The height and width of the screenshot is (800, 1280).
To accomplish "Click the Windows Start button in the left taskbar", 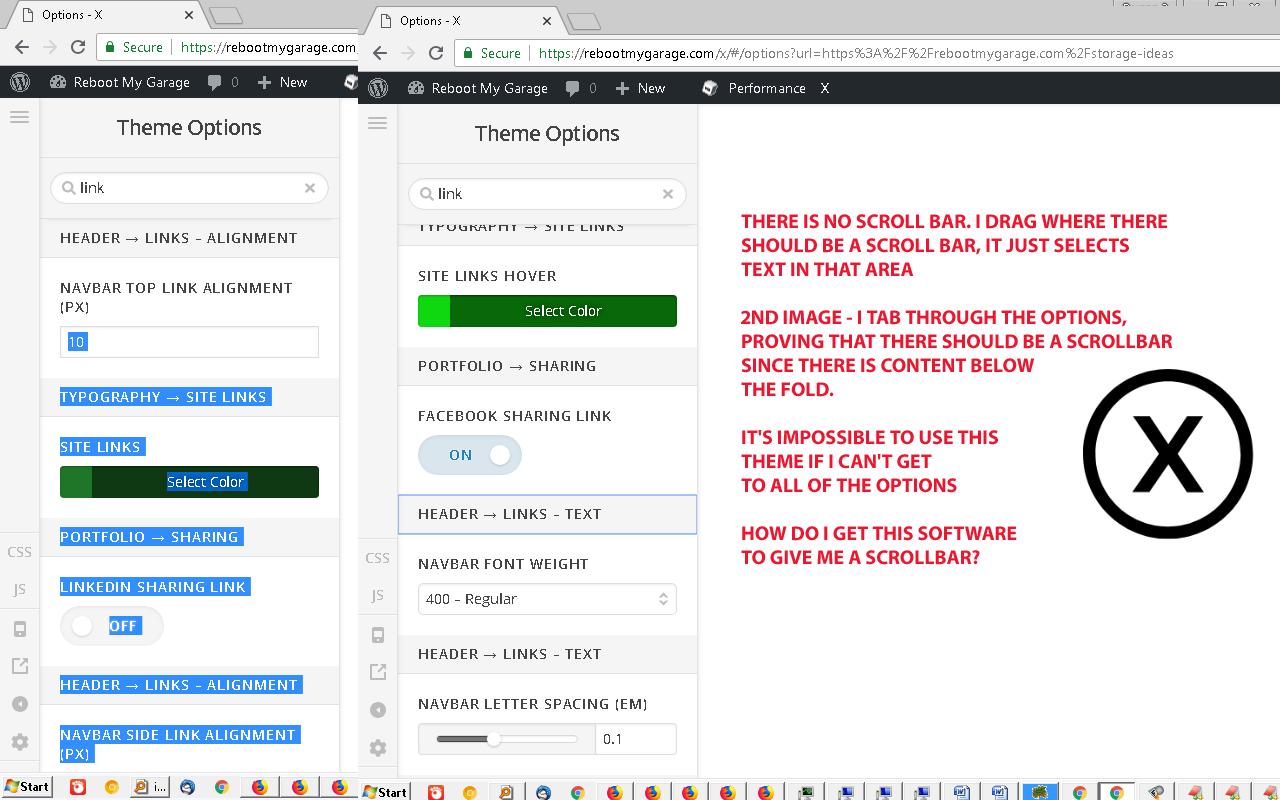I will [x=27, y=787].
